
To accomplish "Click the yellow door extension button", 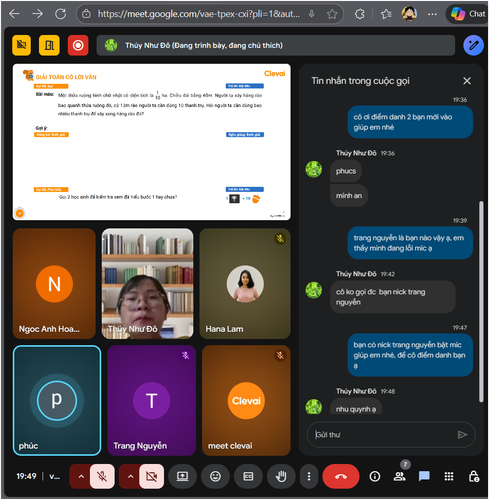I will tap(49, 45).
